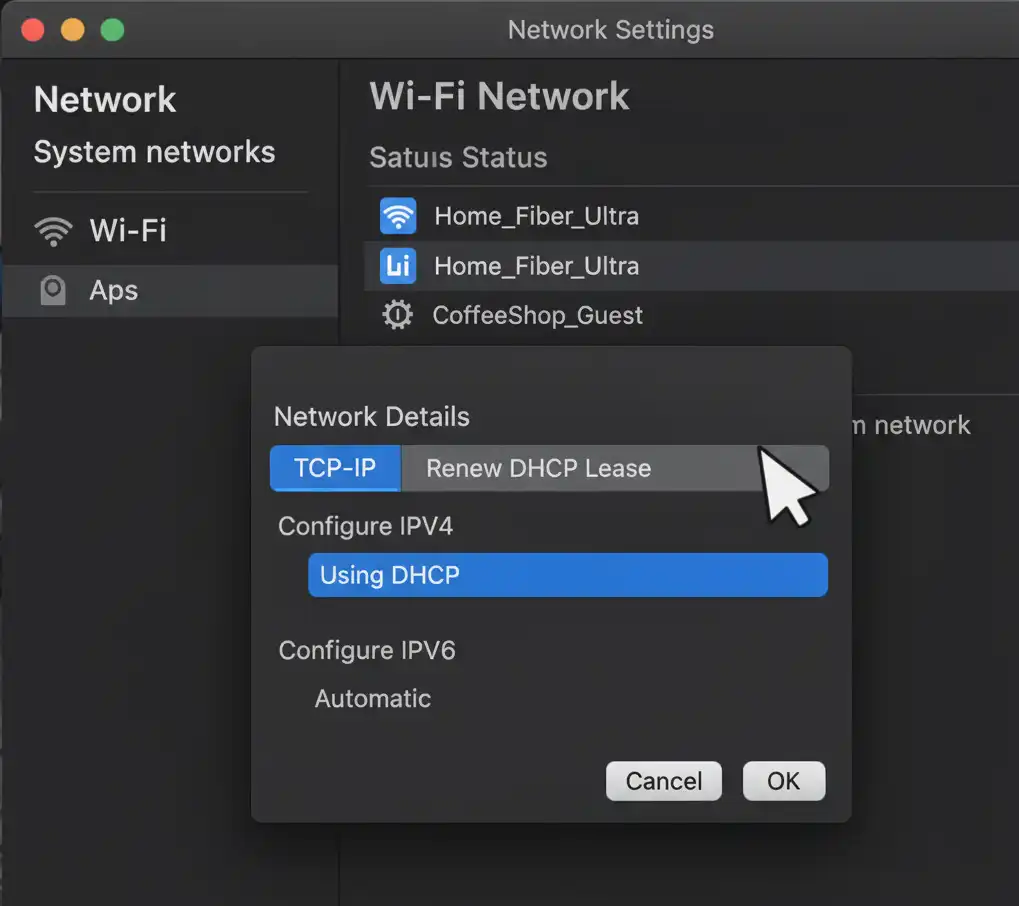Click the gear icon next to CoffeeShop_Guest
The width and height of the screenshot is (1019, 906).
point(398,316)
